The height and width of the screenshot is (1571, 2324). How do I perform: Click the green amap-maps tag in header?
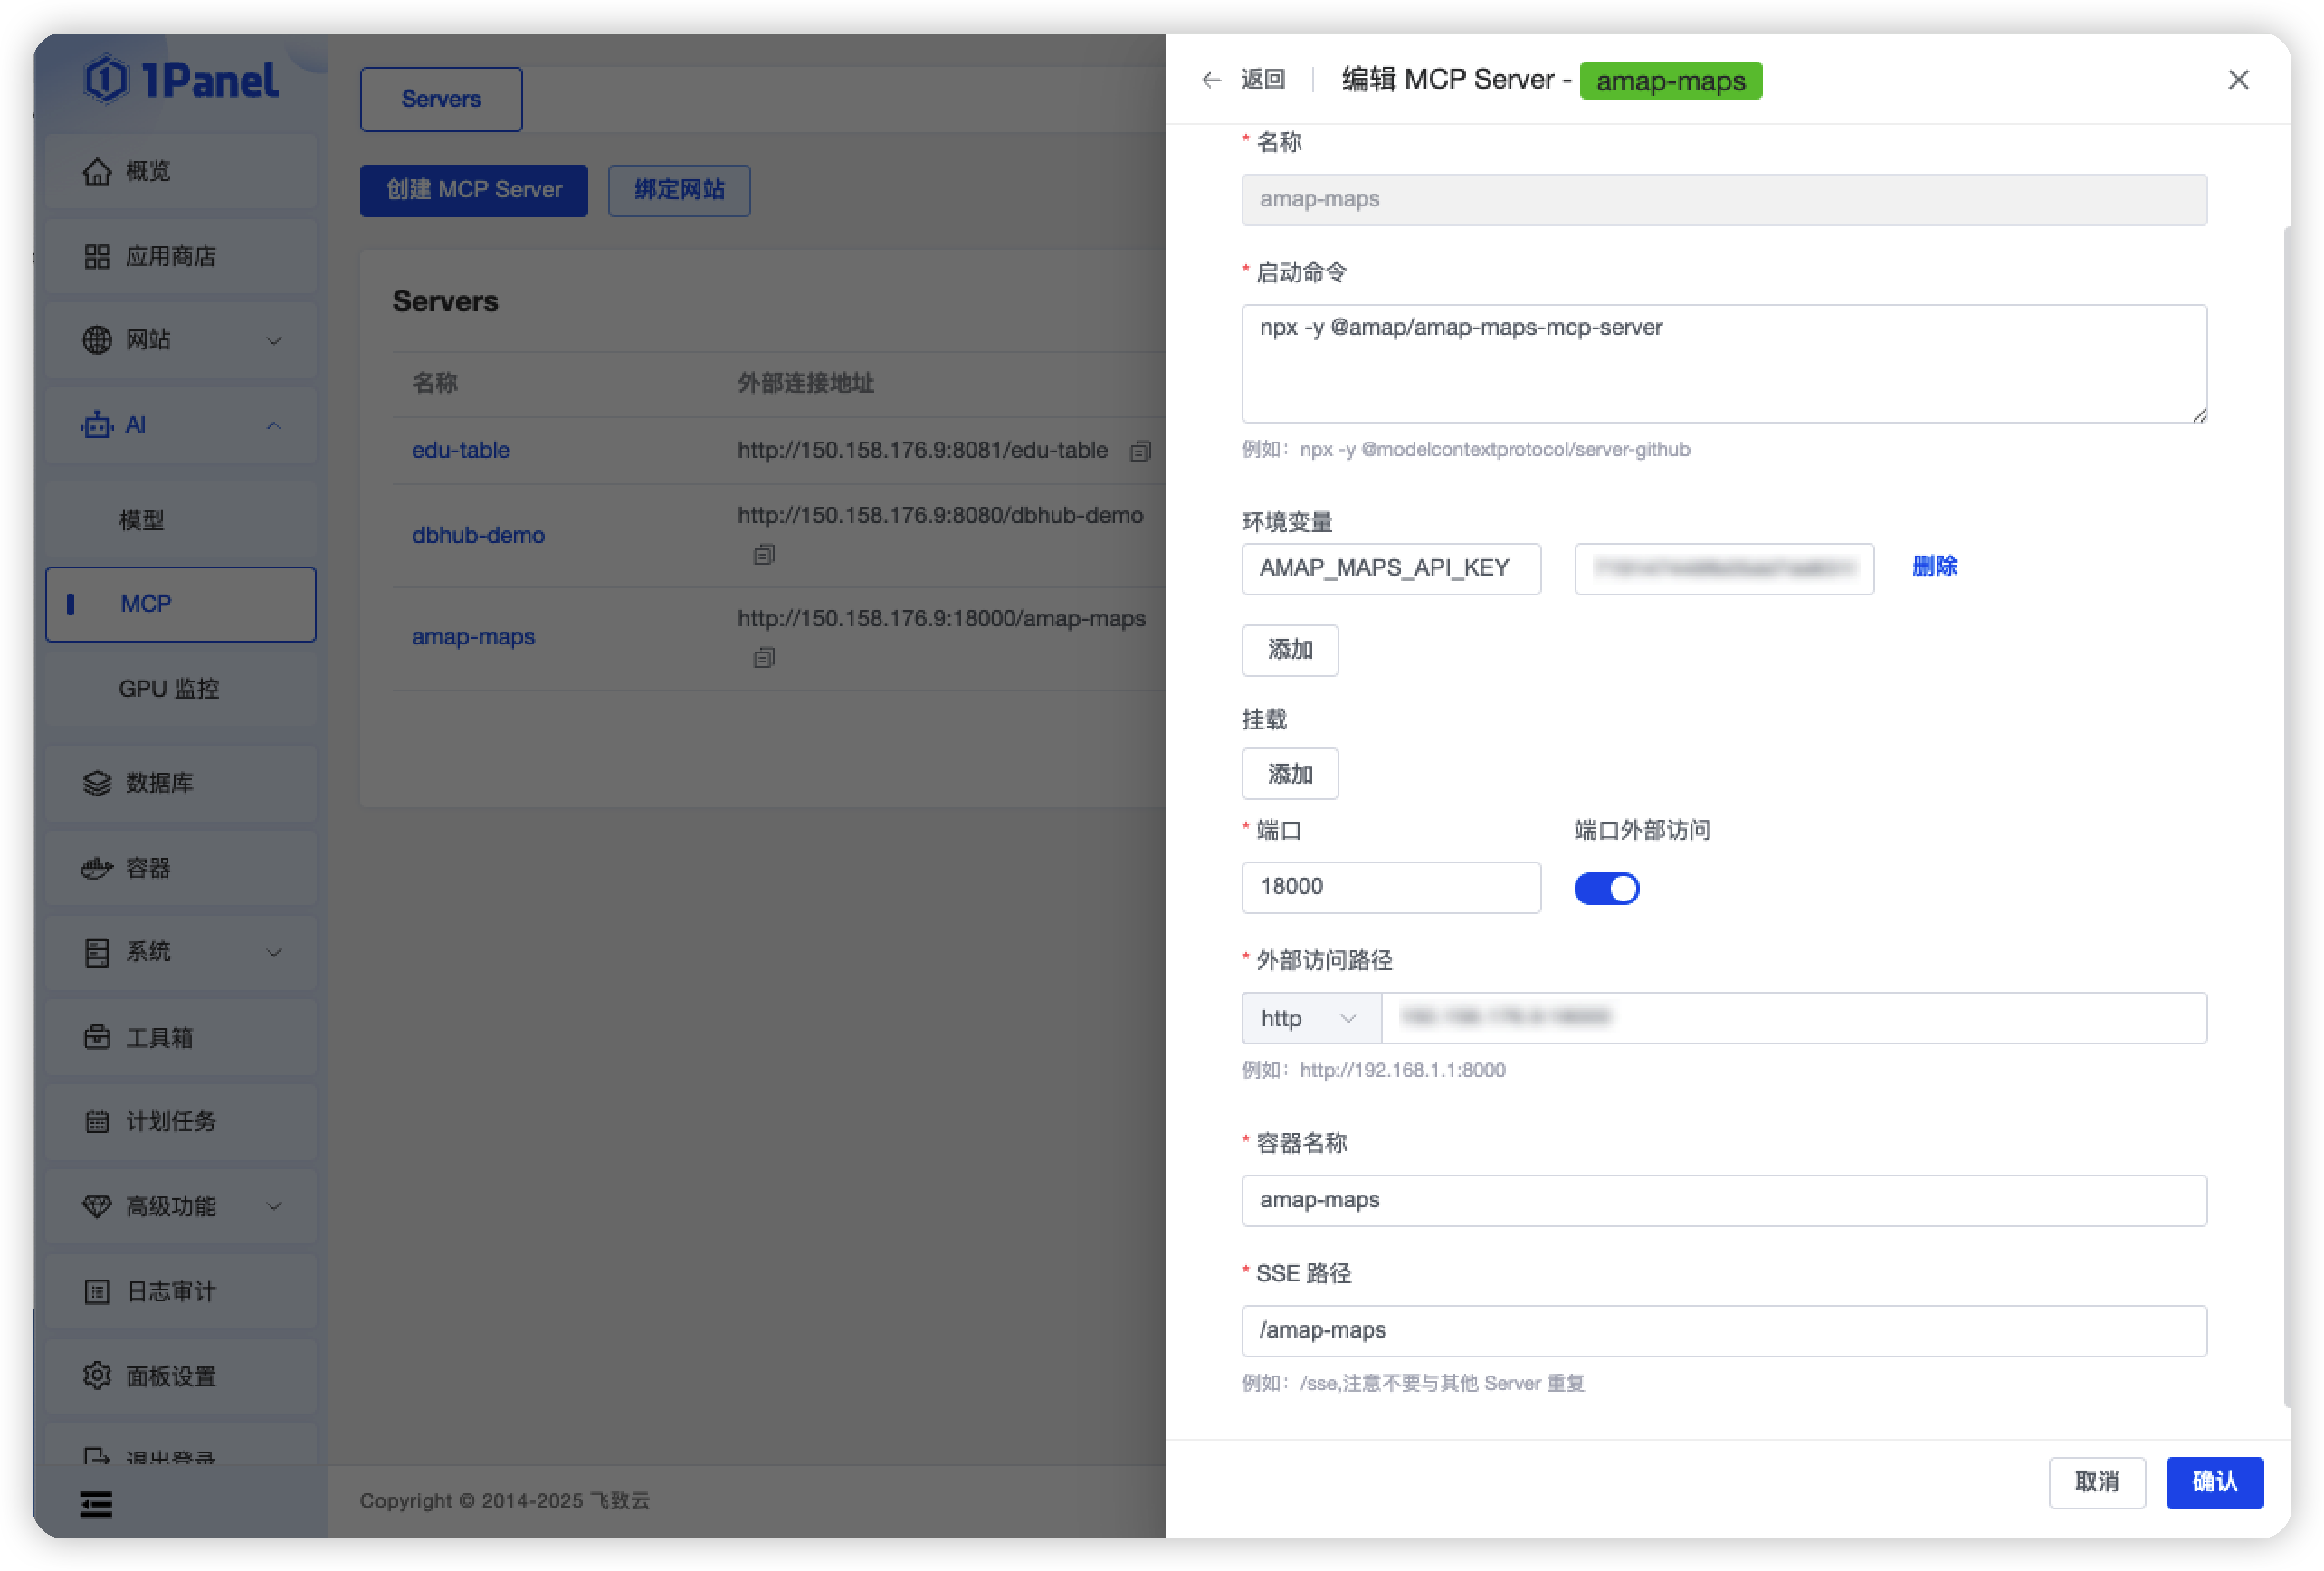(x=1670, y=80)
